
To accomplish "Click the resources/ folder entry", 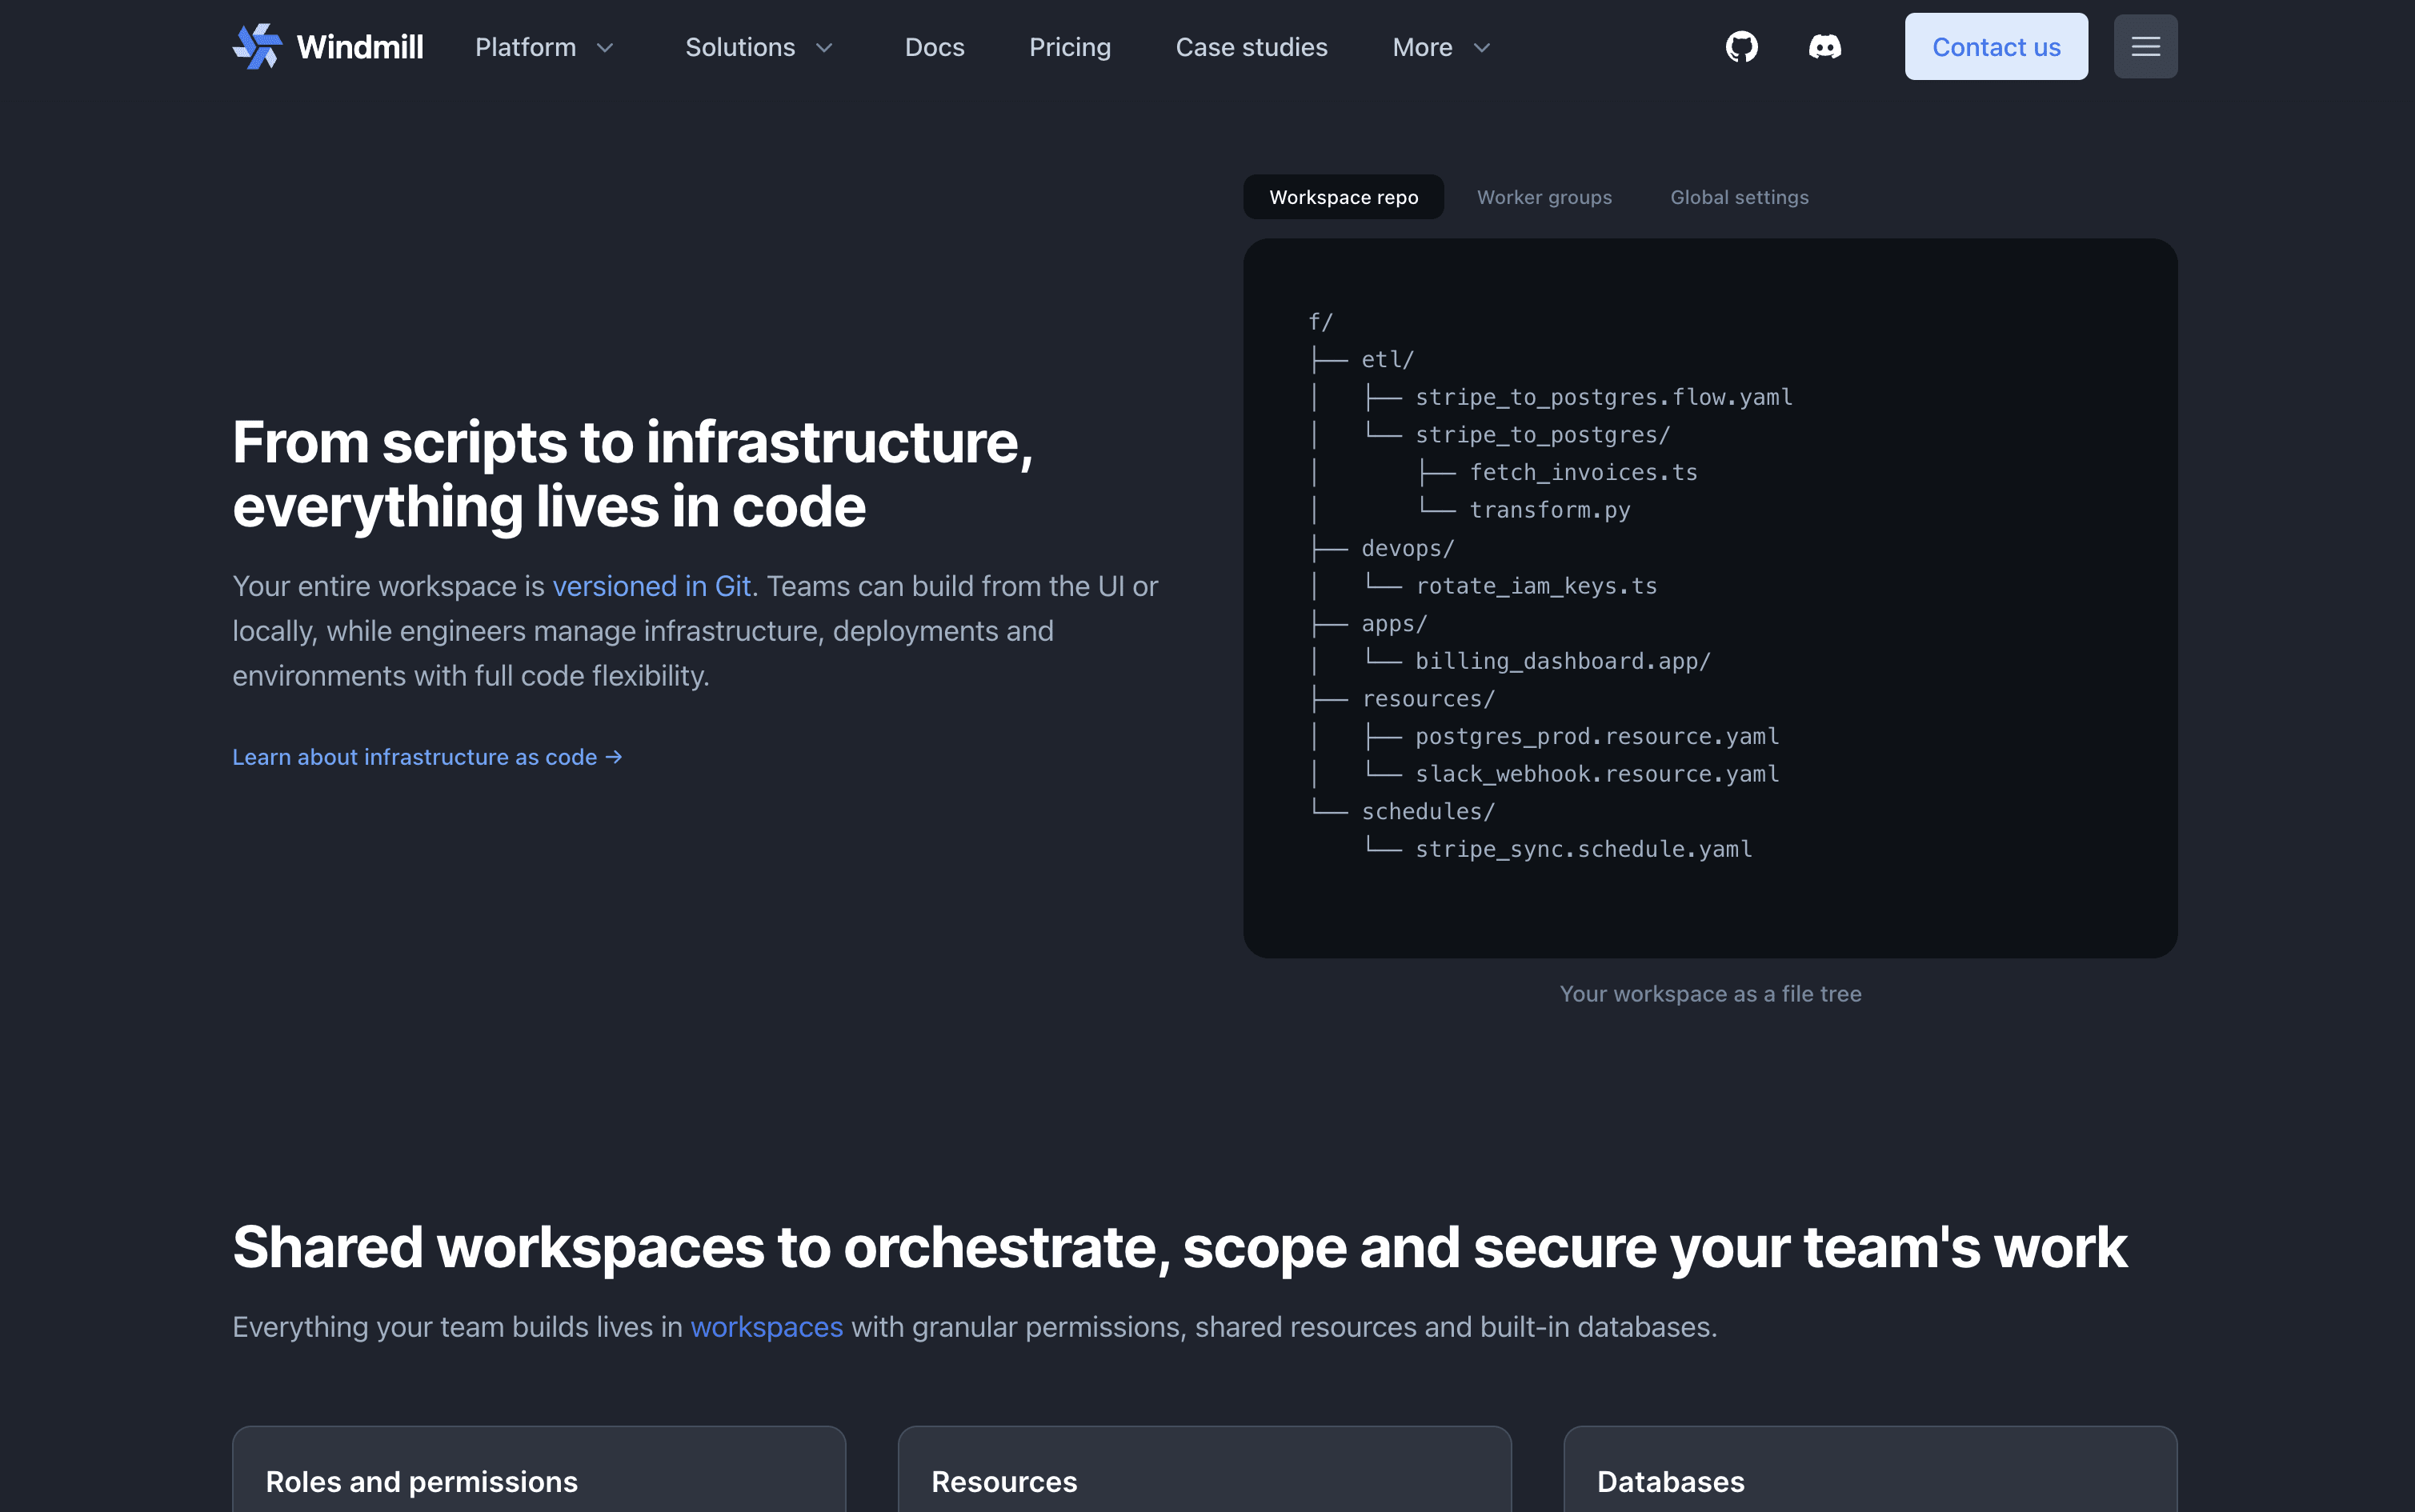I will [x=1428, y=699].
